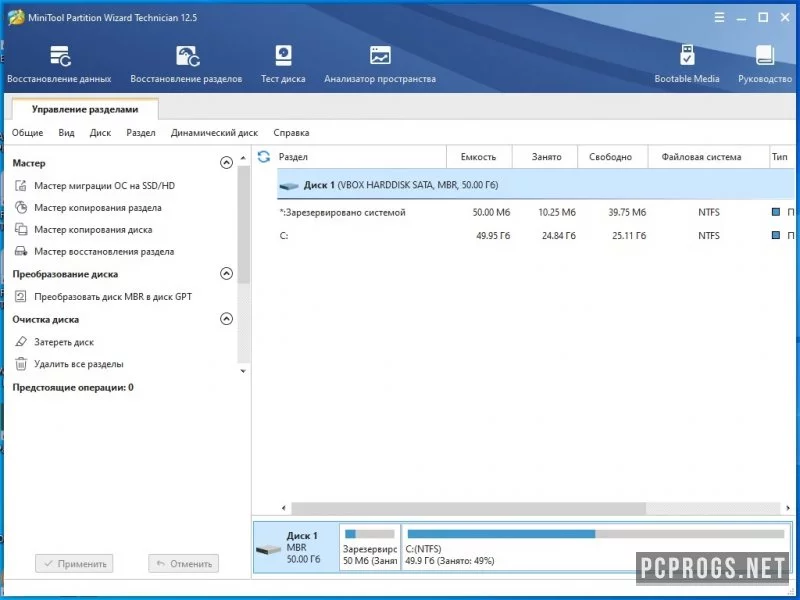Create Bootable Media
This screenshot has width=800, height=600.
(x=687, y=64)
